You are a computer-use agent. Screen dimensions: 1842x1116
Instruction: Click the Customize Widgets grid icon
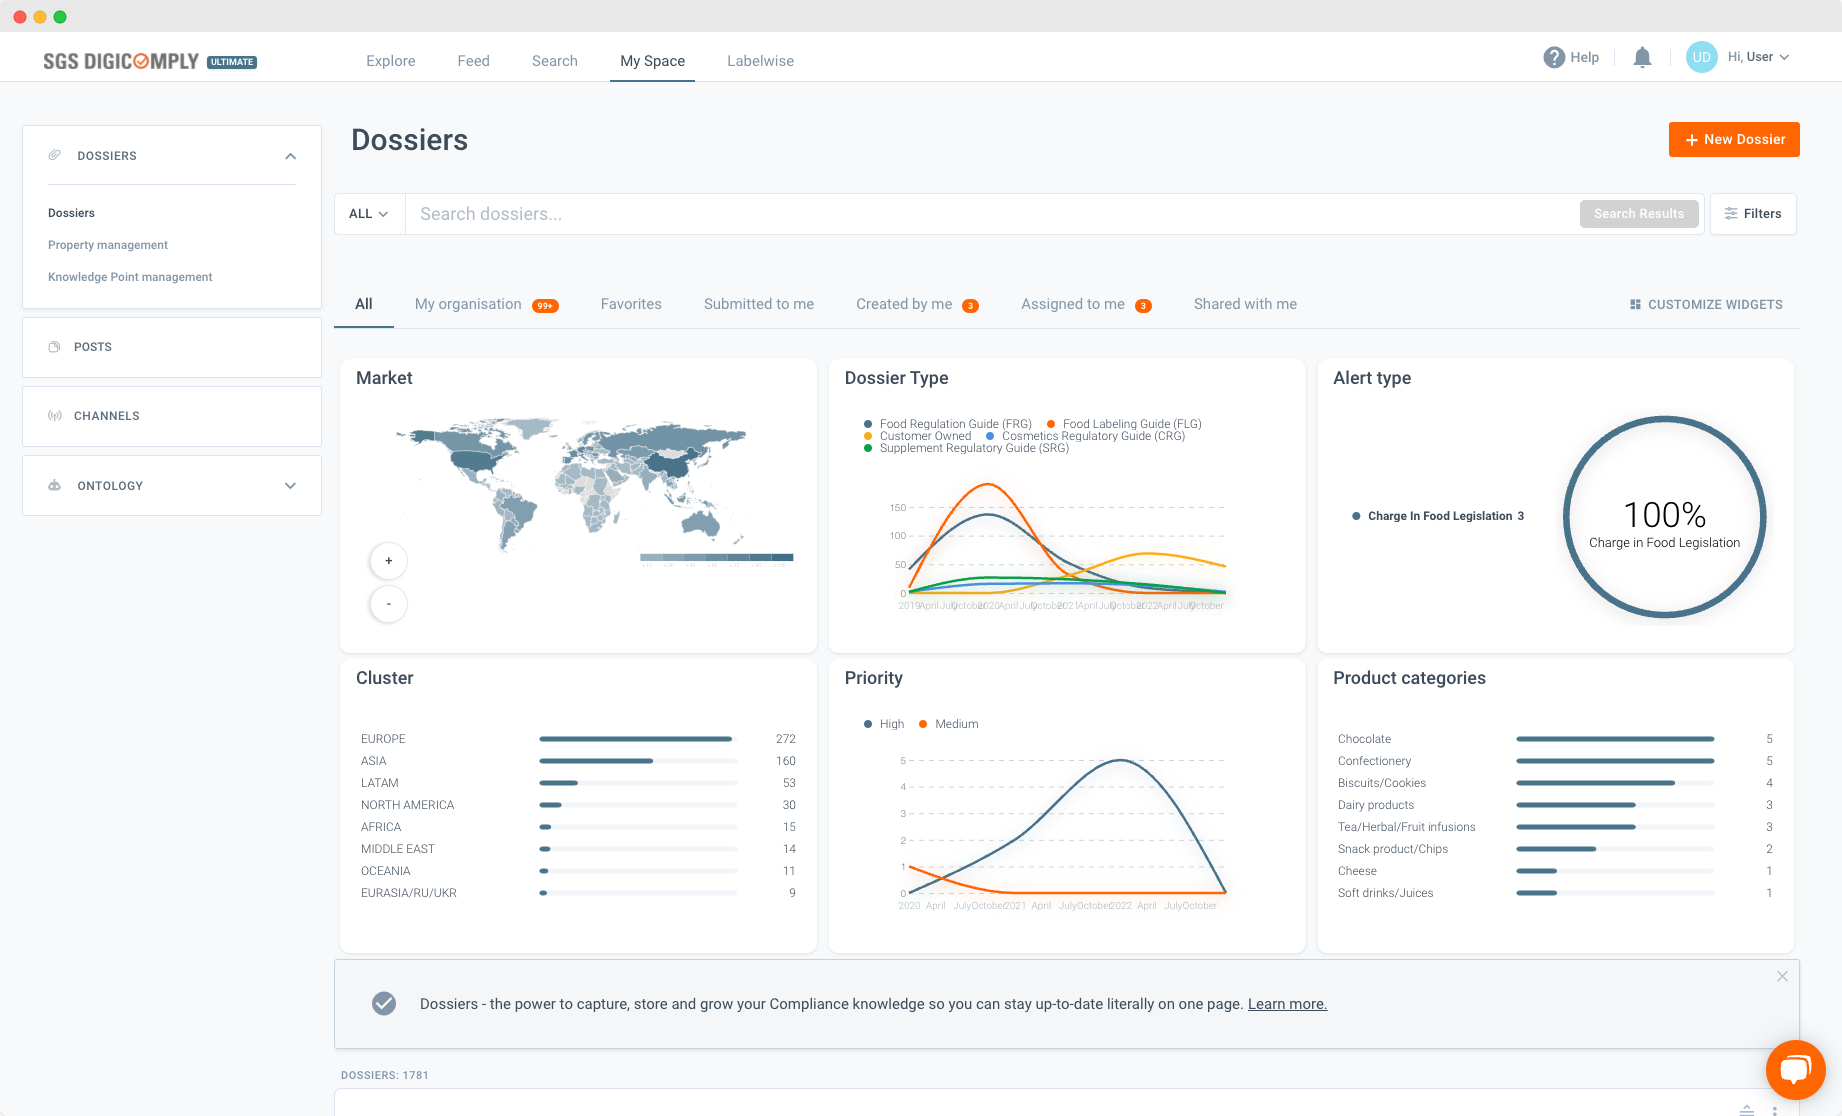pos(1635,304)
